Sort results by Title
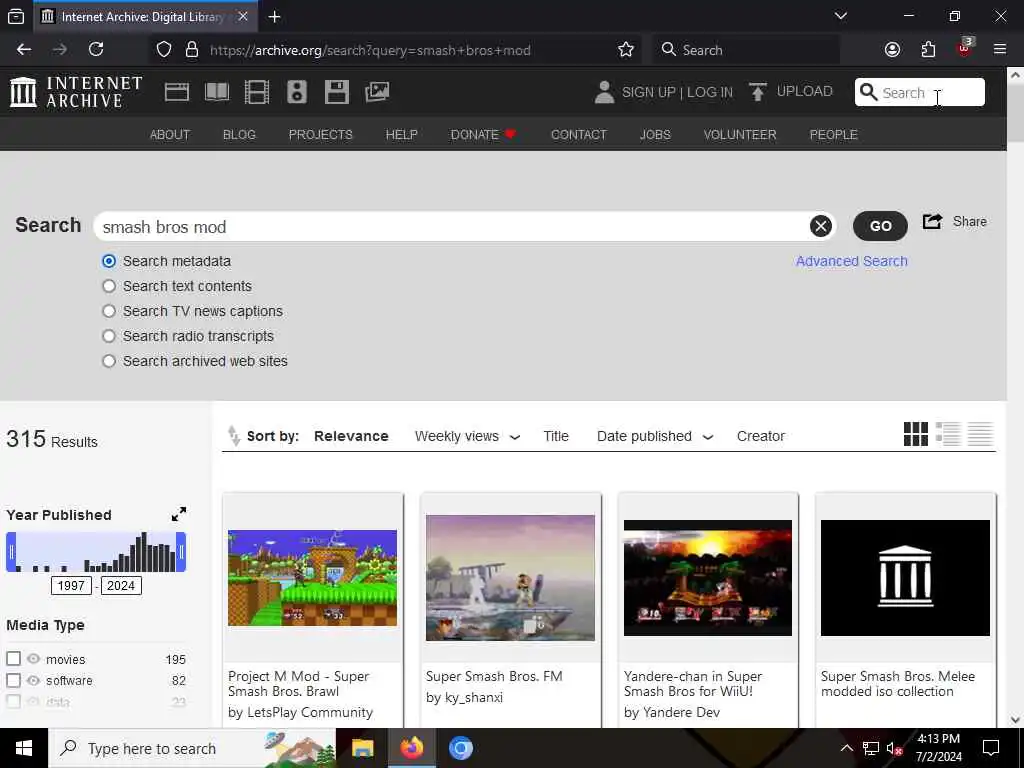1024x768 pixels. pos(556,436)
